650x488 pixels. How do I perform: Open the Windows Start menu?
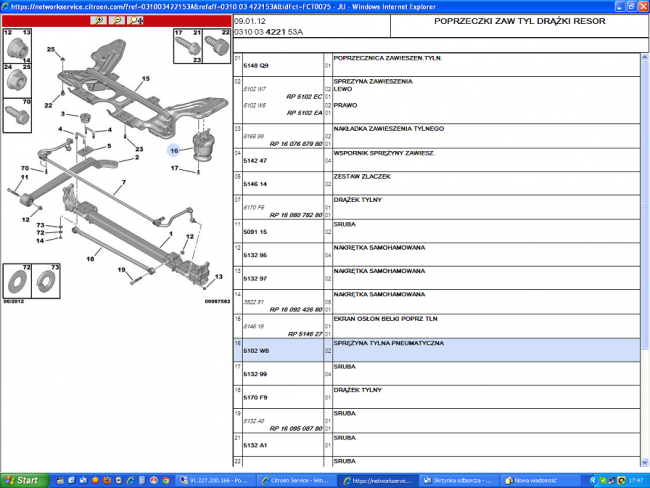pyautogui.click(x=23, y=481)
